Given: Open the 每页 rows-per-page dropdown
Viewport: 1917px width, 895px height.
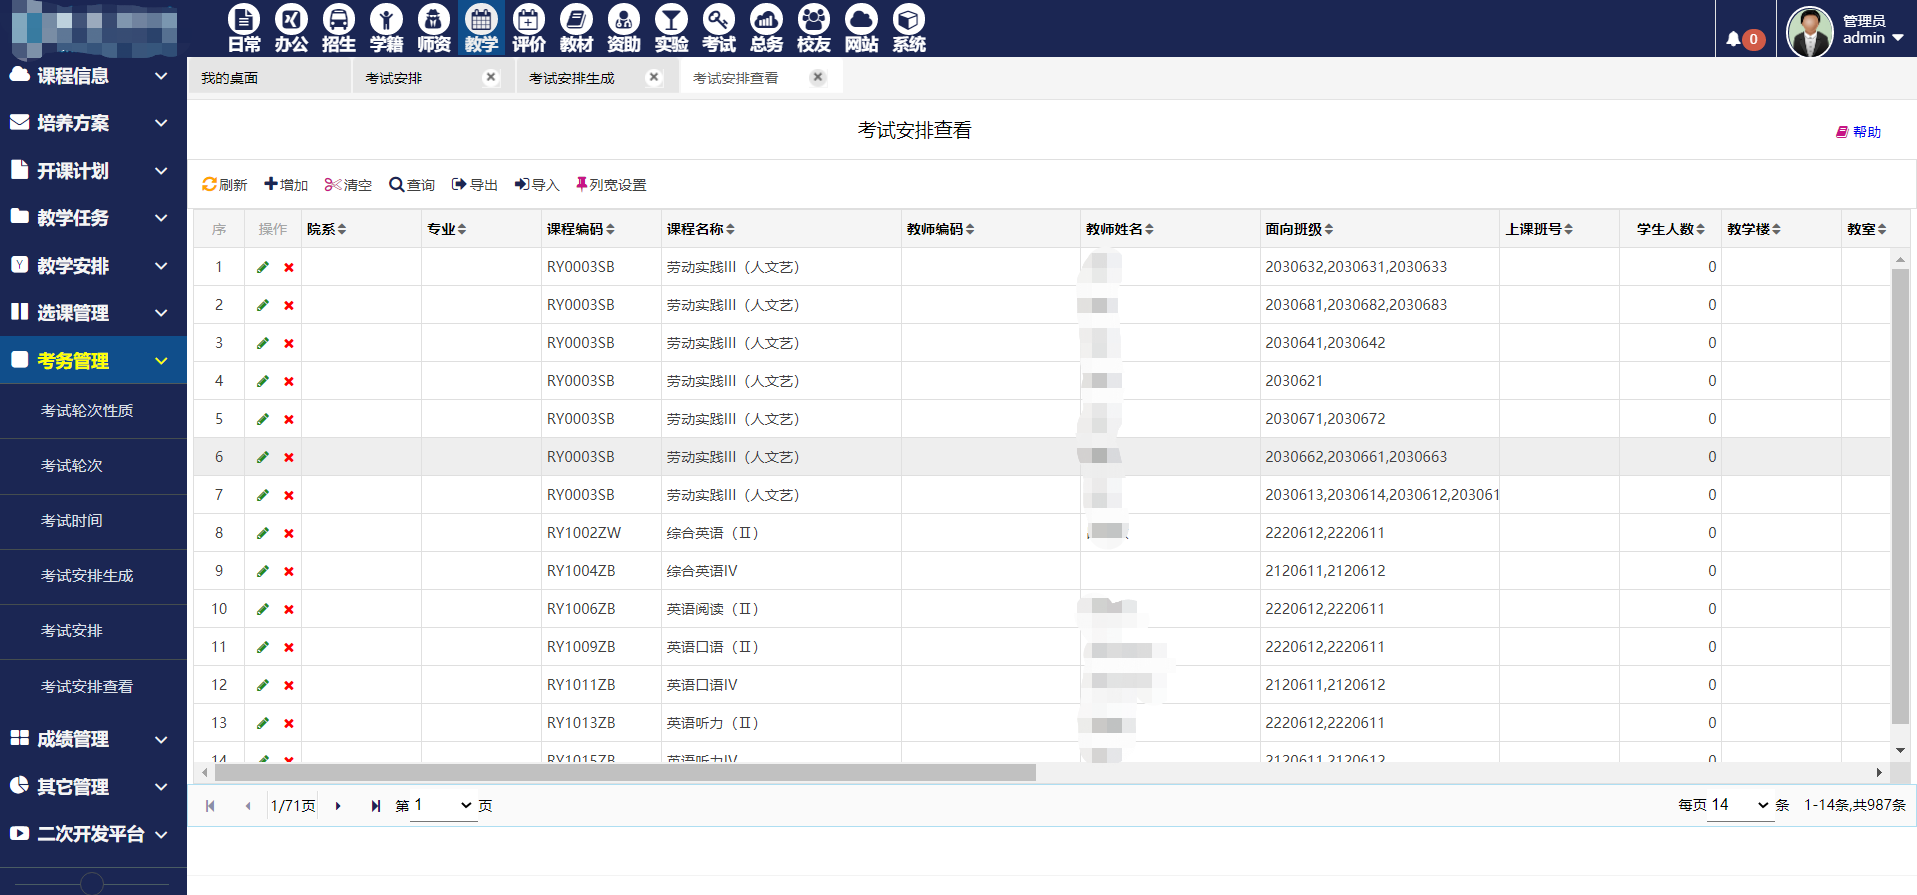Looking at the screenshot, I should click(1740, 806).
